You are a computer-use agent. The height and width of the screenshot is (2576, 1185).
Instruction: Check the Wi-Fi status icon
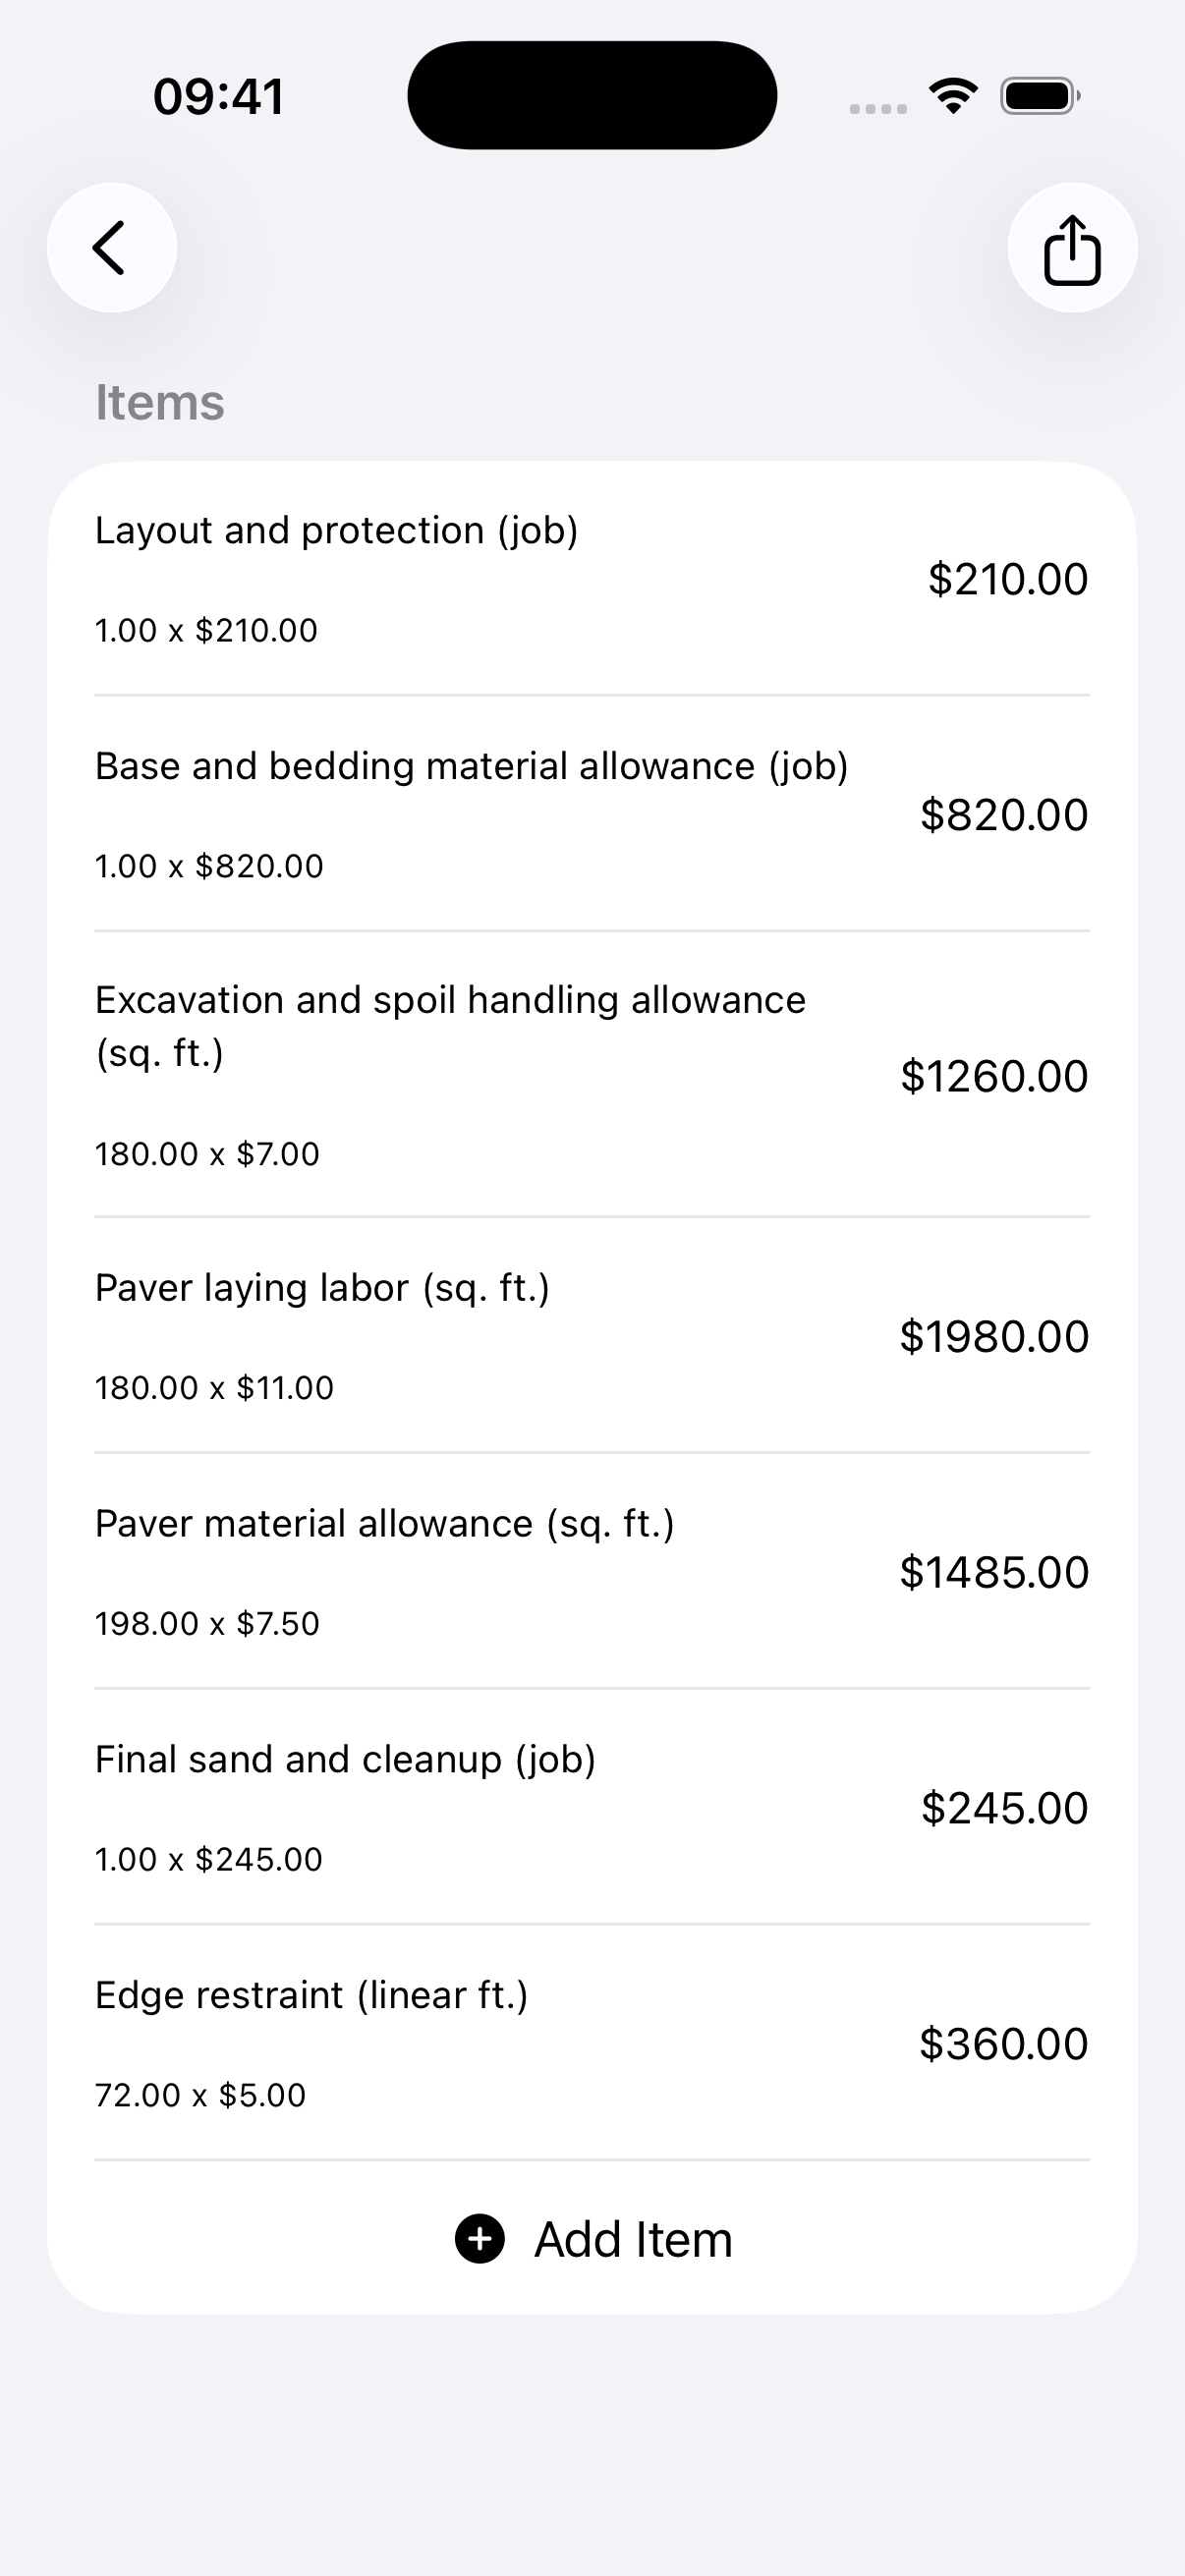953,96
